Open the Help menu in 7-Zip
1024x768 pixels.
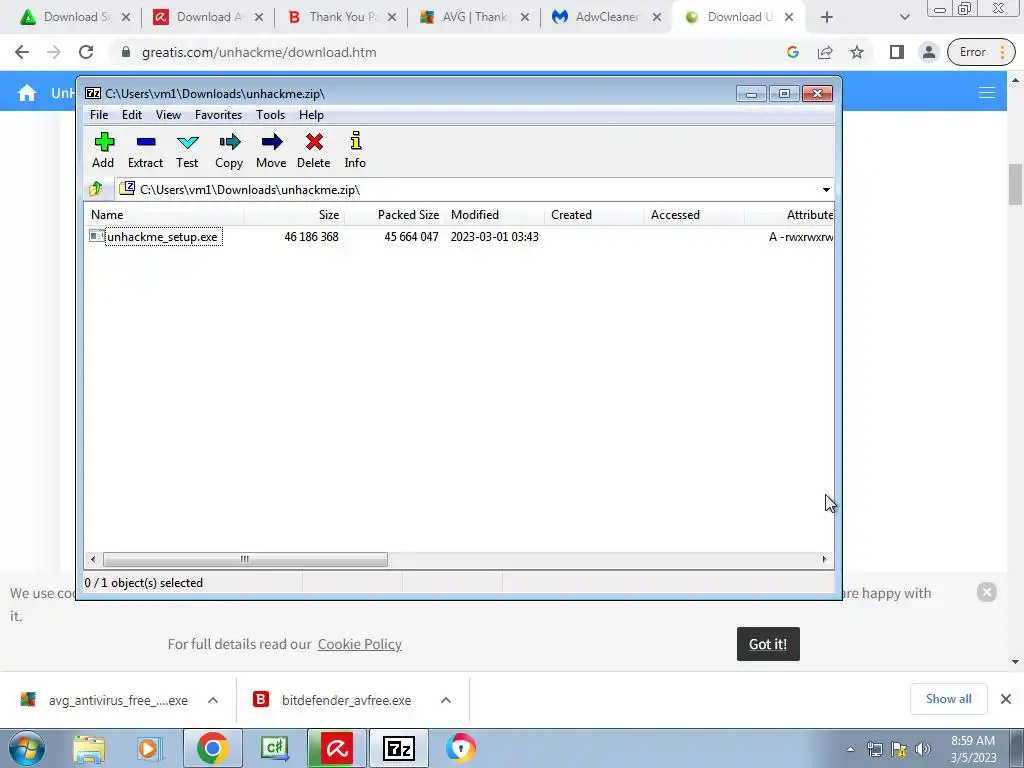[312, 115]
